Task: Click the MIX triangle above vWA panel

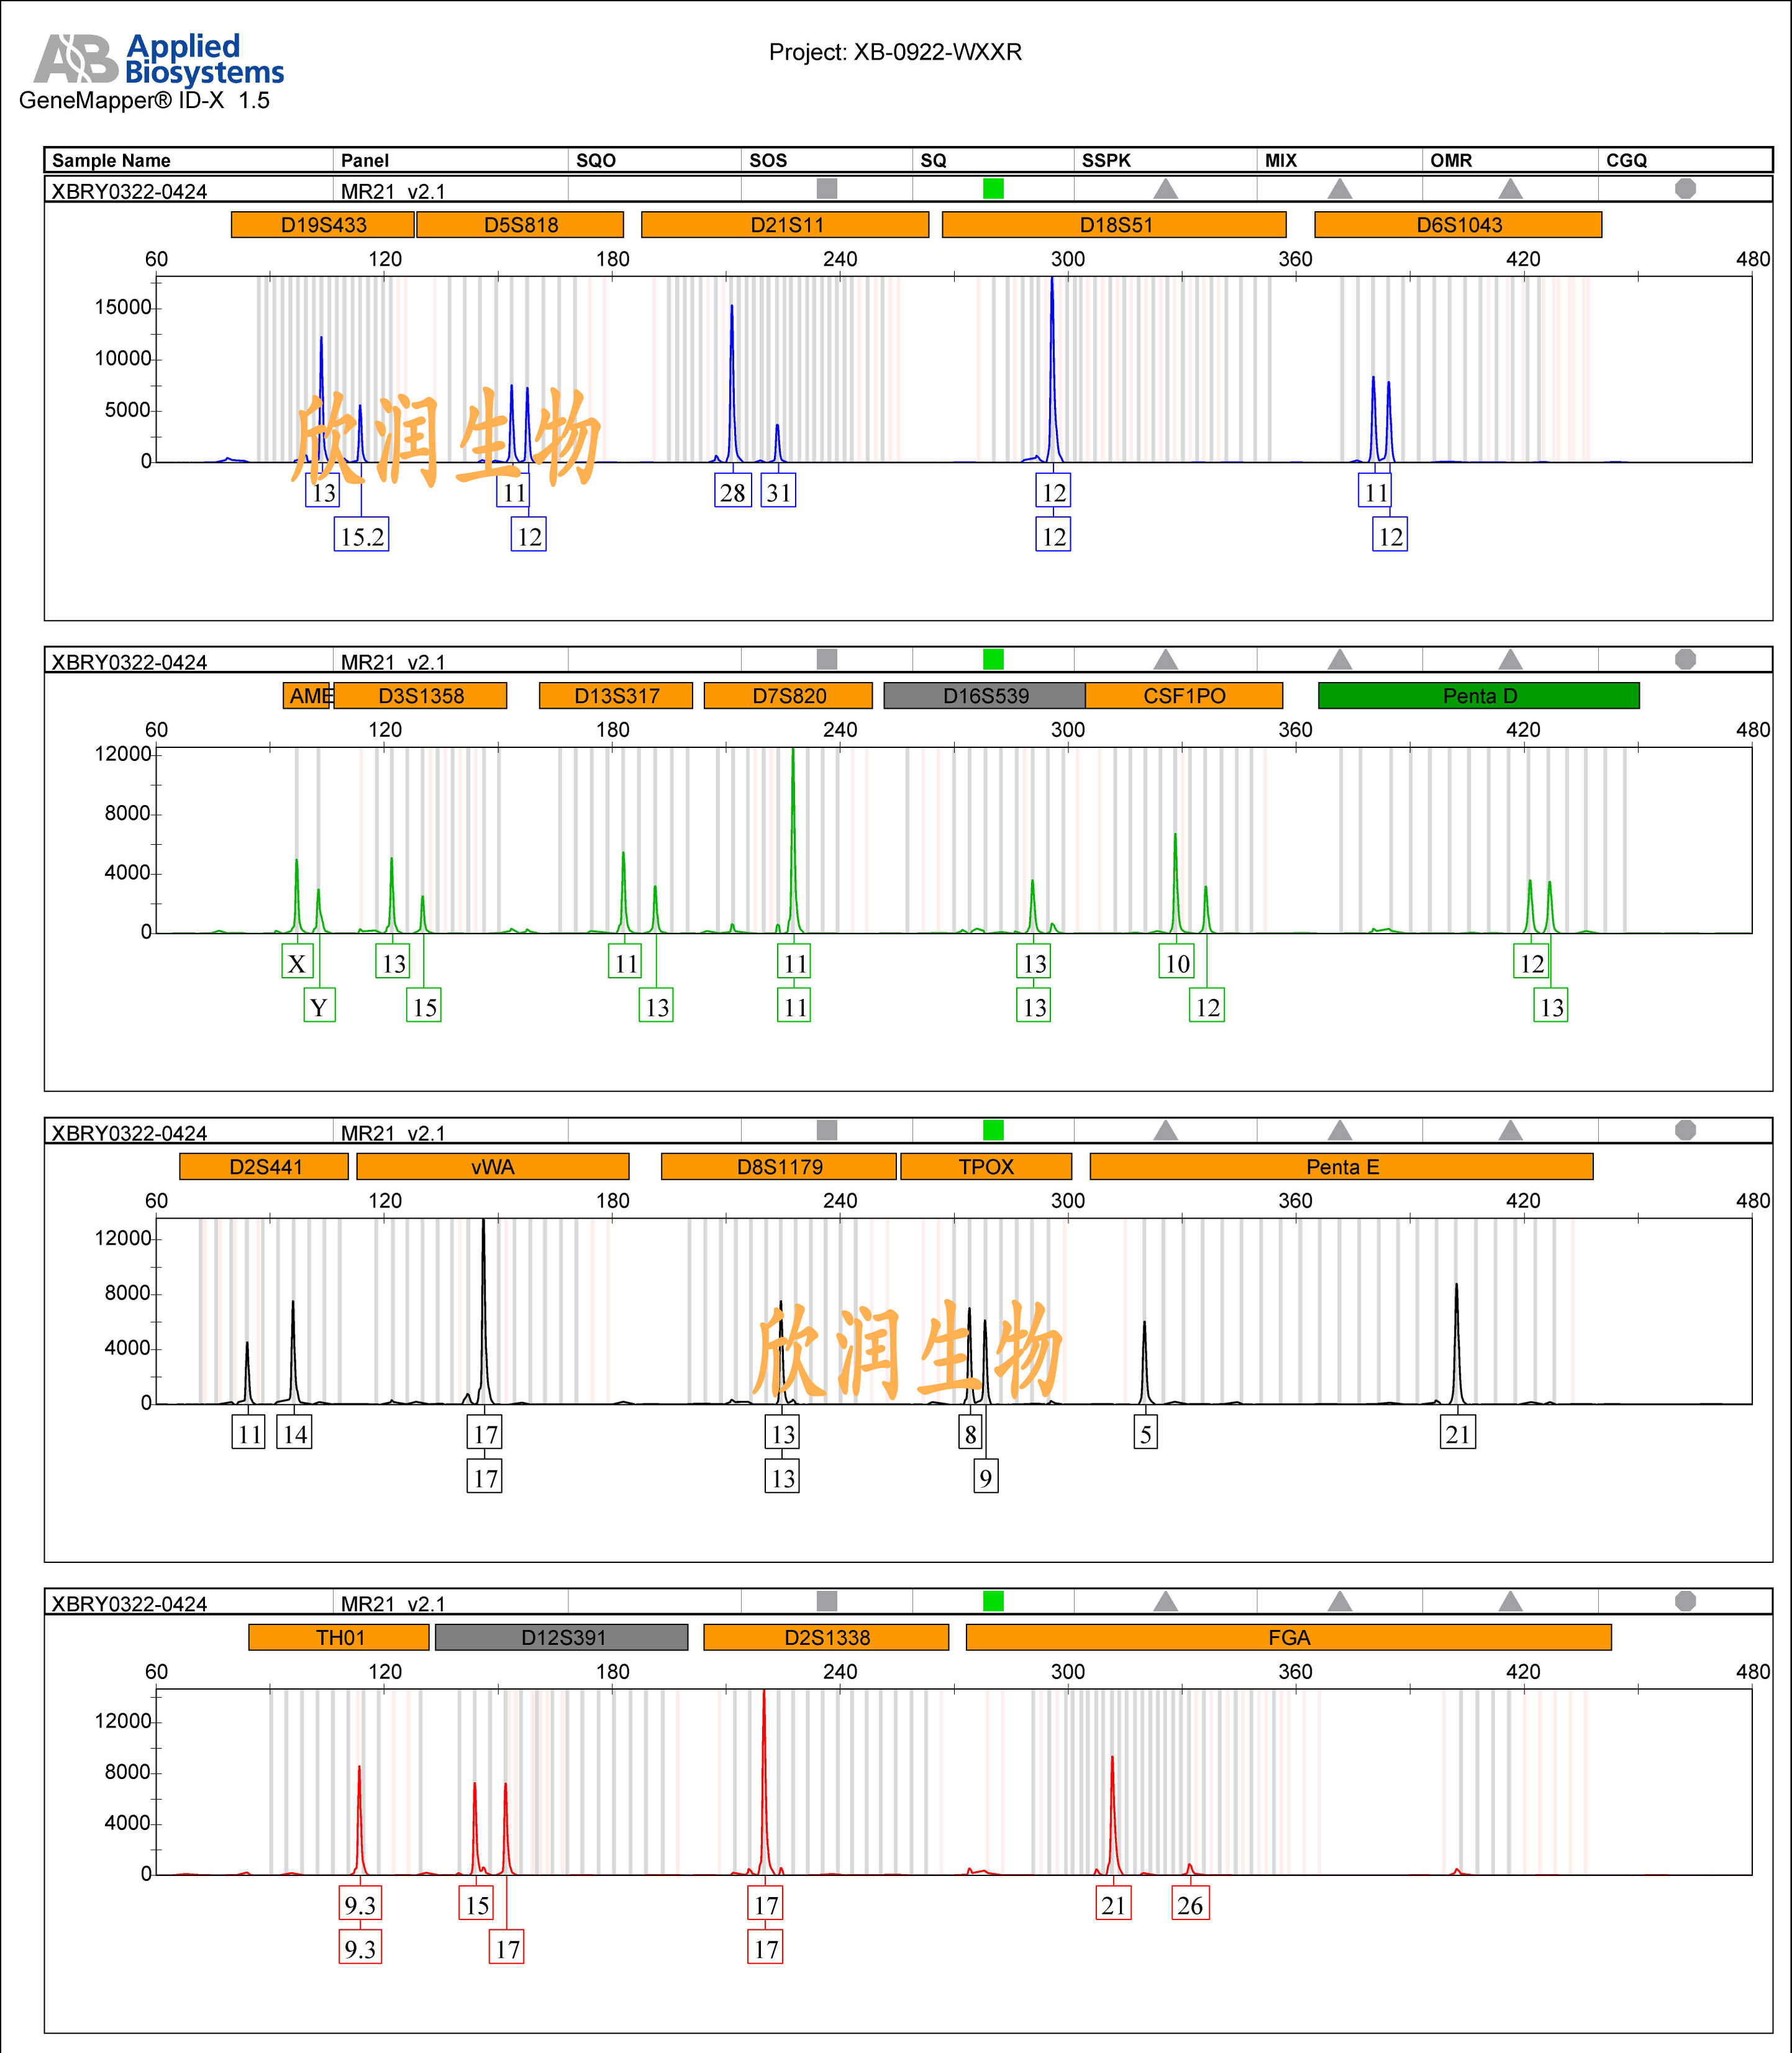Action: coord(1340,1130)
